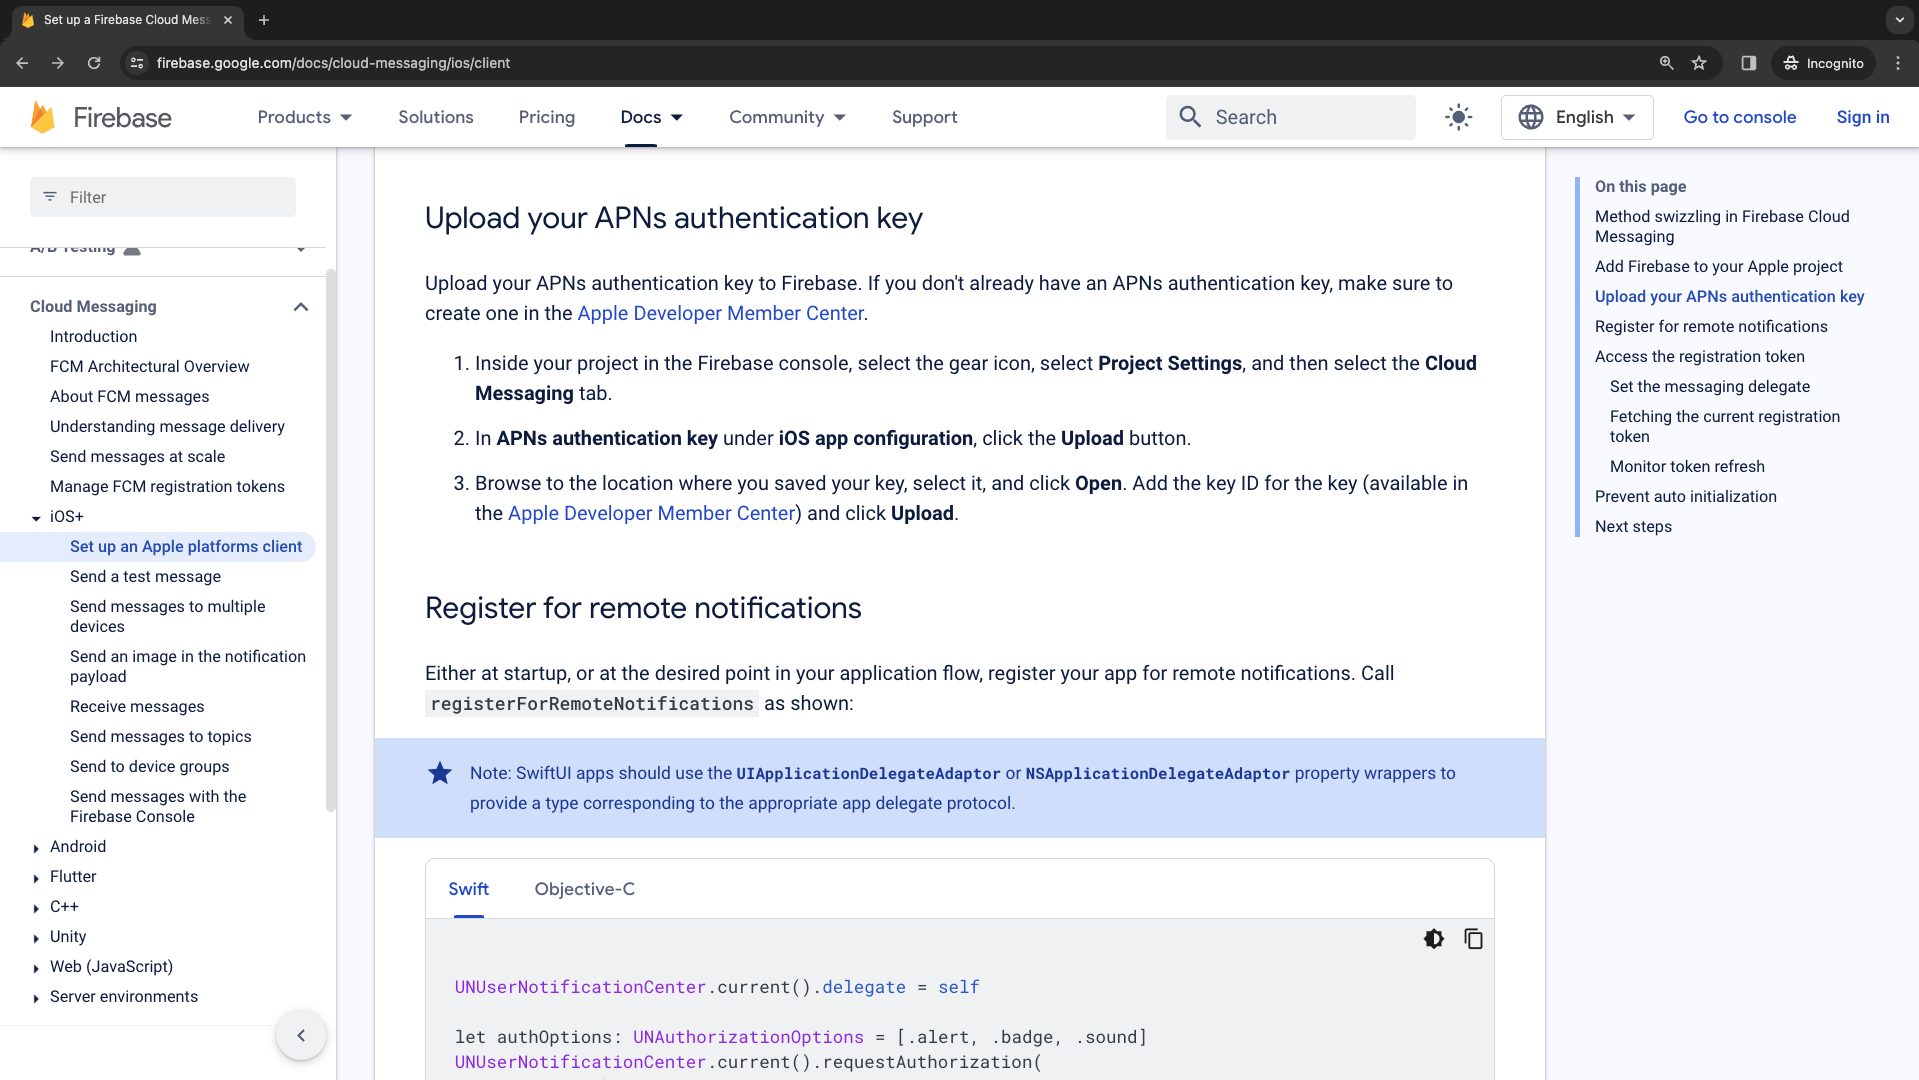Open the Pricing page

tap(547, 117)
